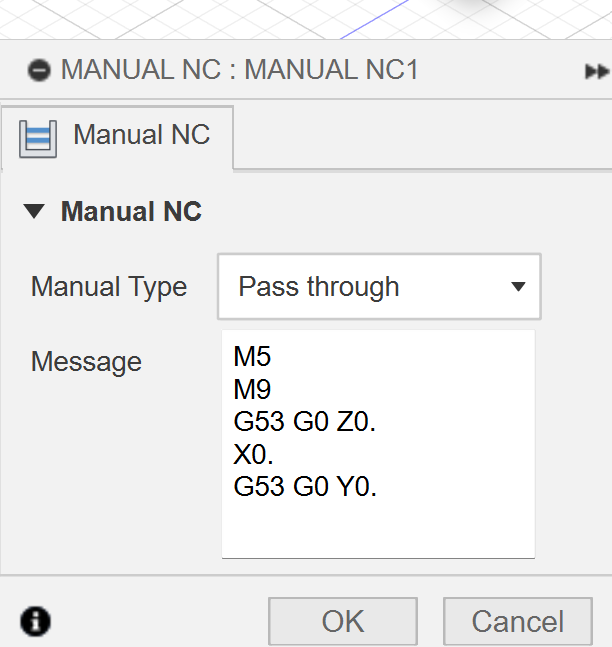Viewport: 612px width, 647px height.
Task: Click the Pass through dropdown arrow
Action: 518,286
